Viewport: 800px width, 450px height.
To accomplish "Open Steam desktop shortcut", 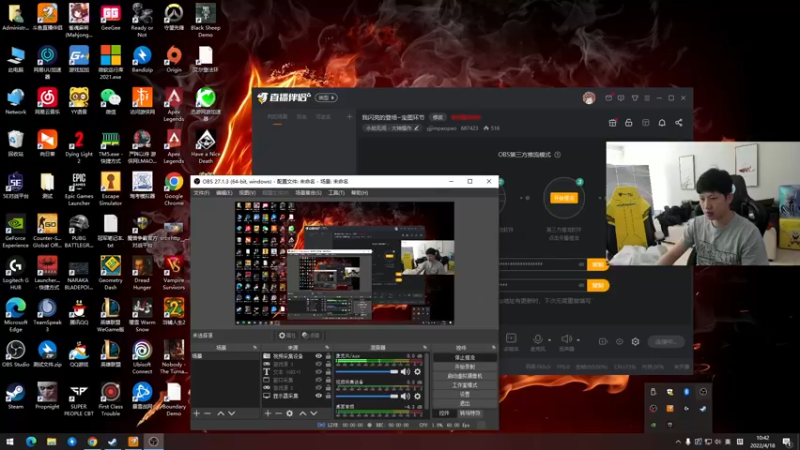I will click(x=15, y=396).
